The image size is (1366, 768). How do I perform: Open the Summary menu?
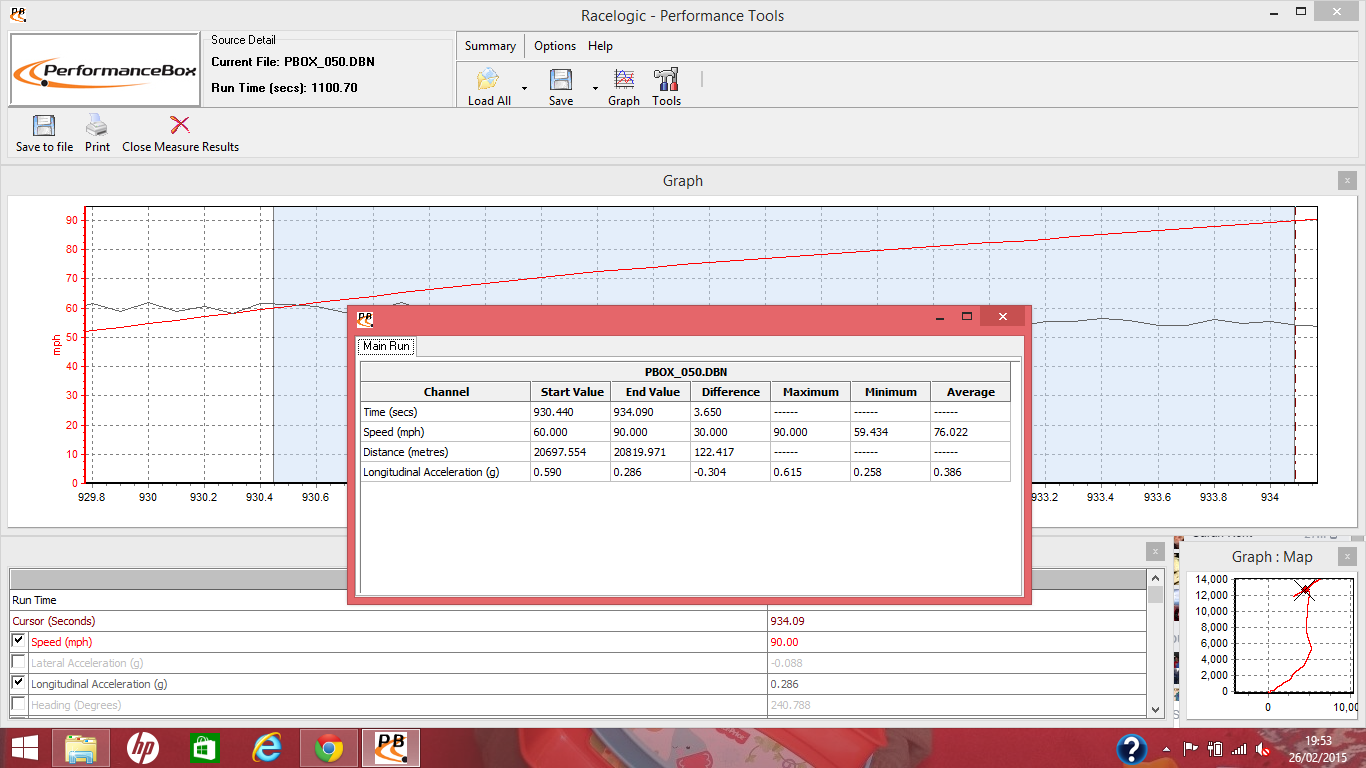pyautogui.click(x=490, y=46)
